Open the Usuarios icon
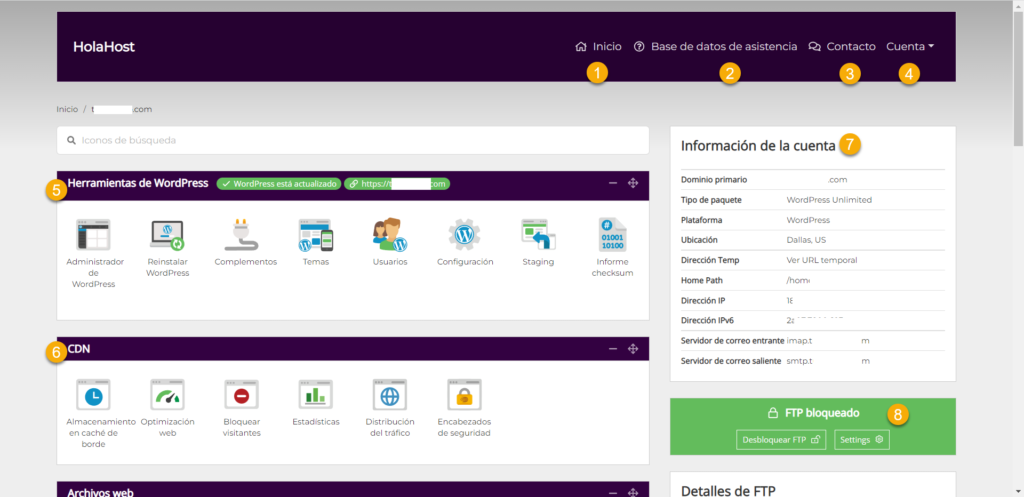The width and height of the screenshot is (1024, 497). coord(390,235)
